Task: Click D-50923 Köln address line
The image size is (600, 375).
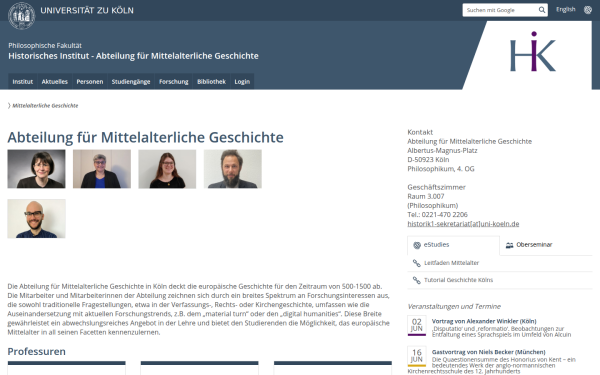Action: 428,160
